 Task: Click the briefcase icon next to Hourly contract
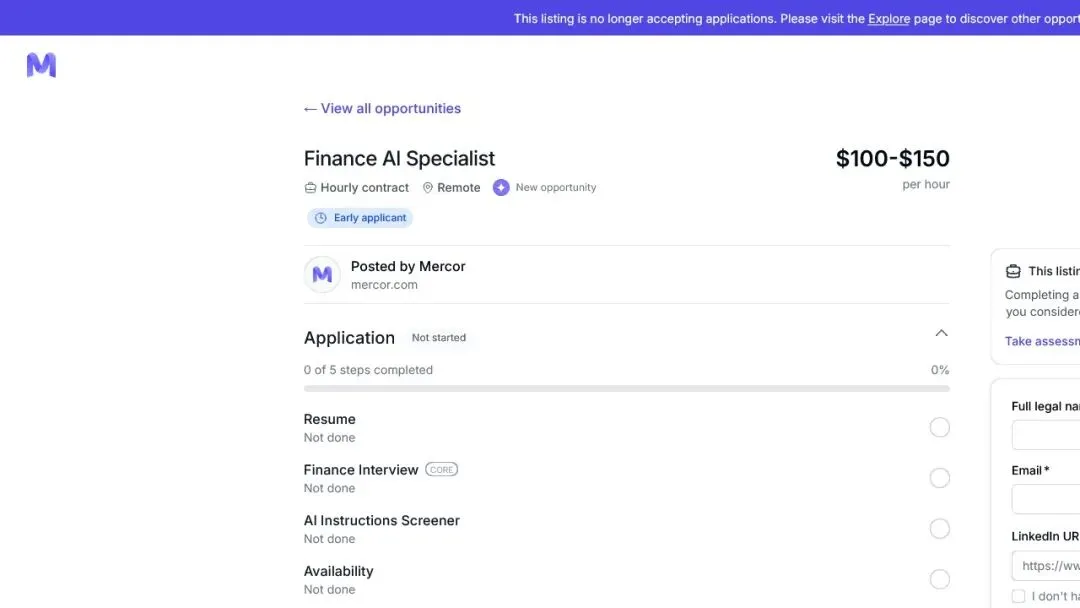[x=311, y=187]
